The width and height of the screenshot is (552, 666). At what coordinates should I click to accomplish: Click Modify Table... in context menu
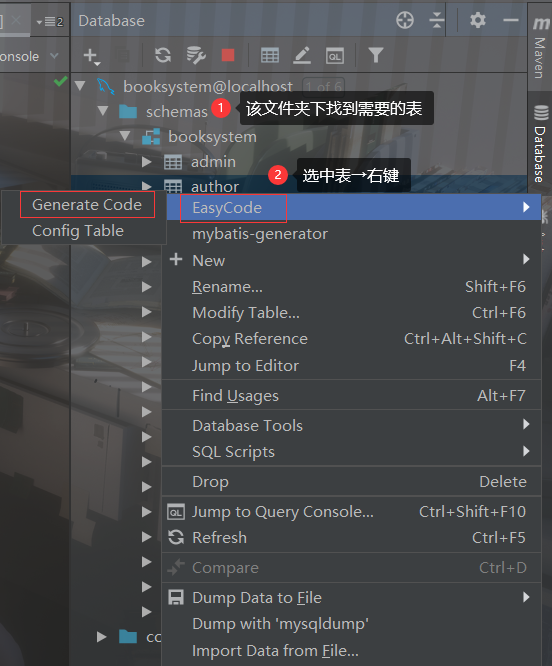pos(246,313)
